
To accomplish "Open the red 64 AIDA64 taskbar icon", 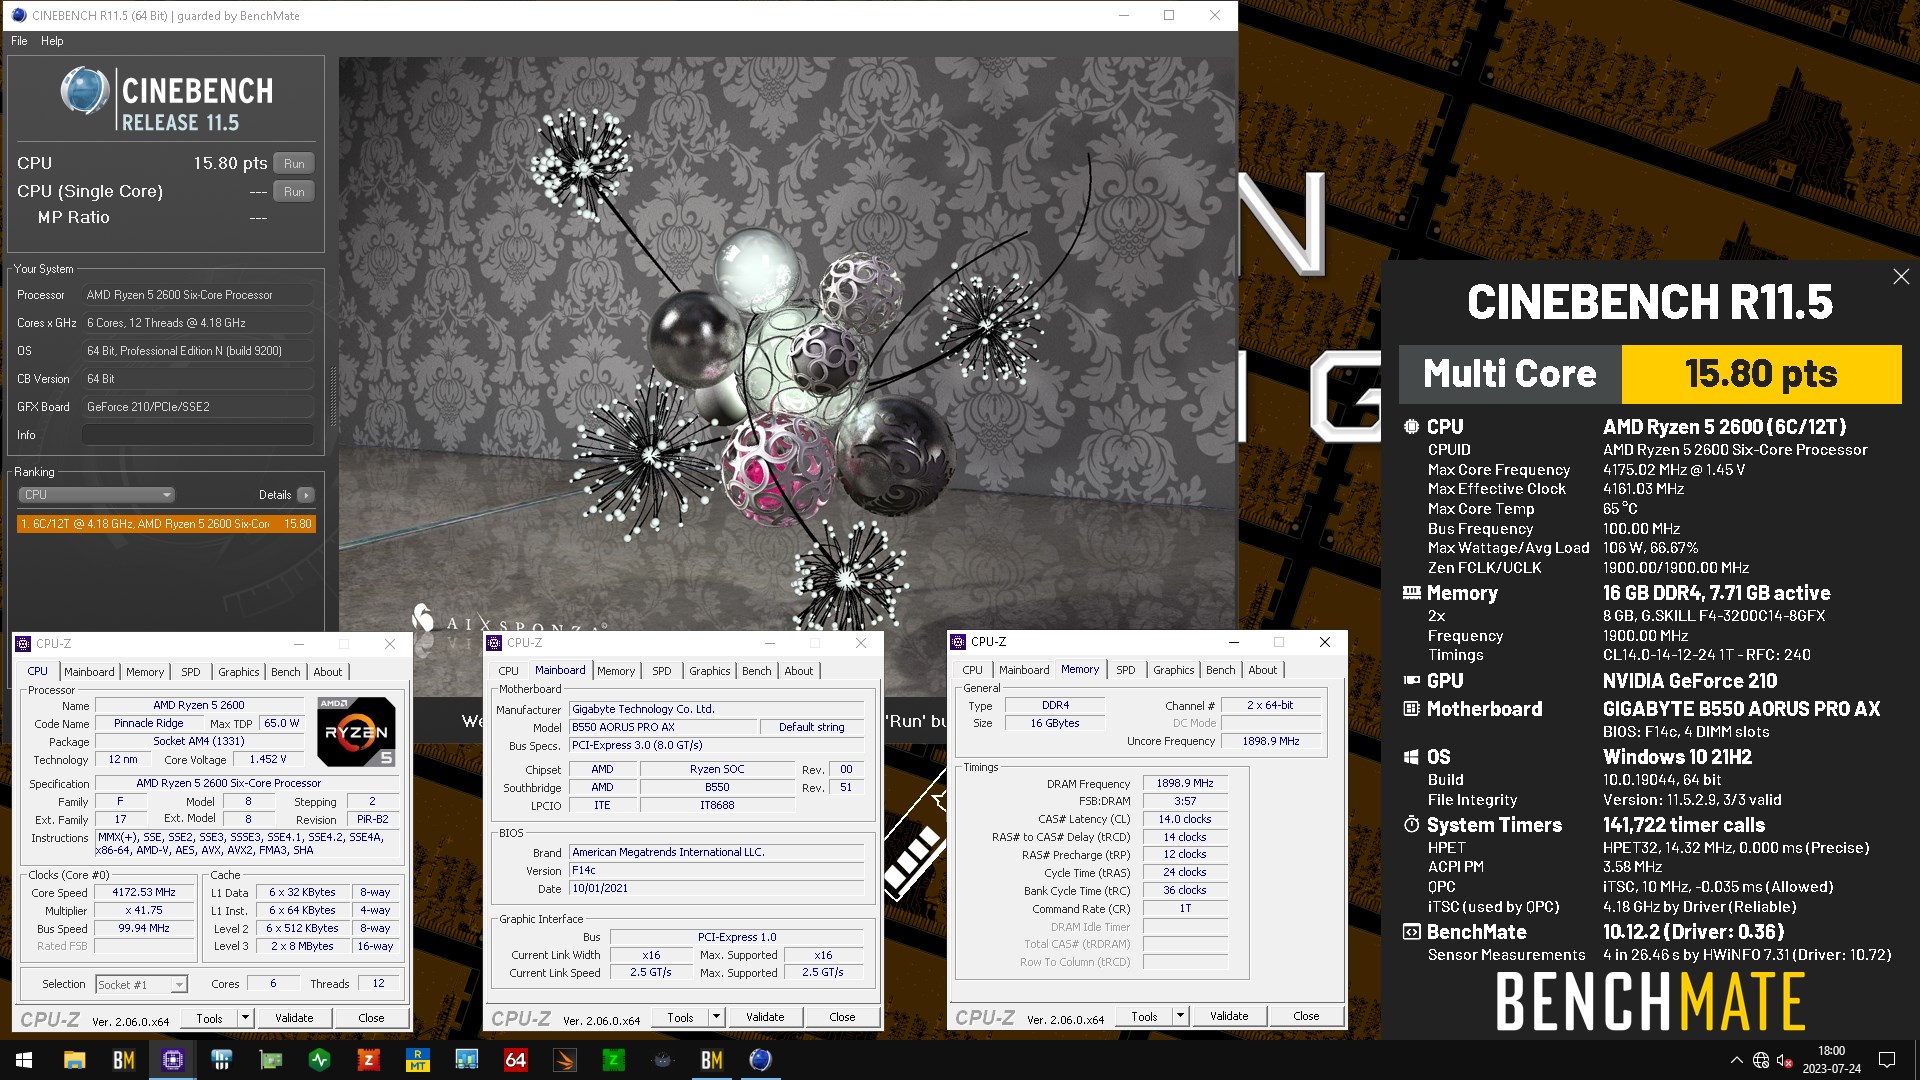I will 516,1060.
